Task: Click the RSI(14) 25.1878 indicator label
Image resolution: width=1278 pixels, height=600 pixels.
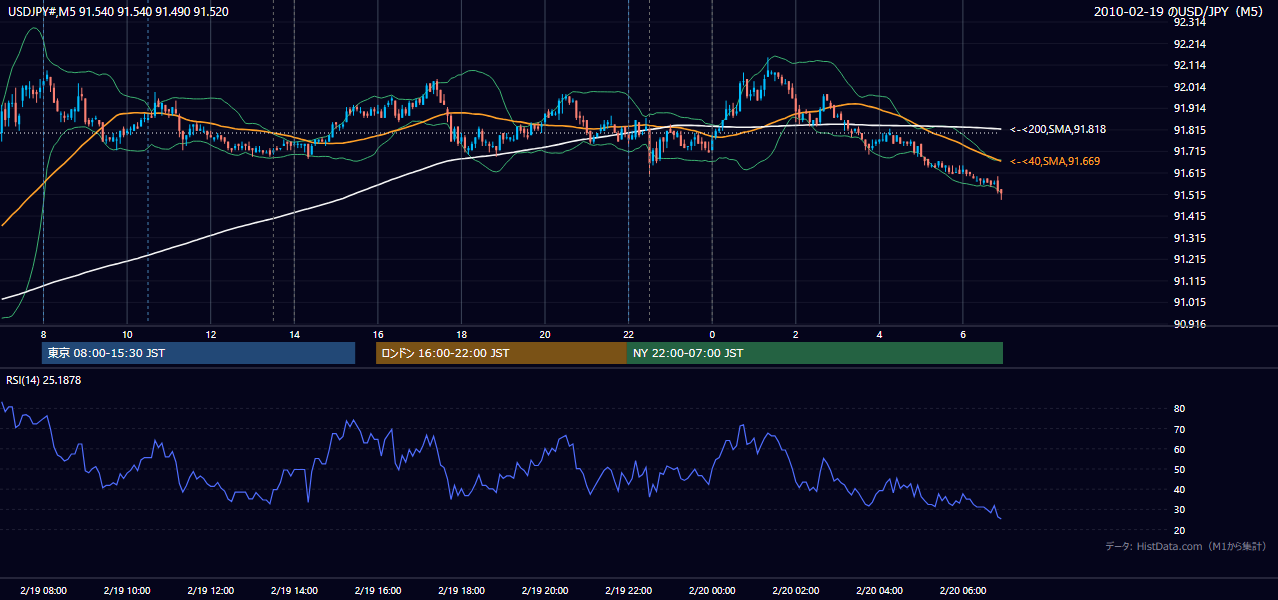Action: pyautogui.click(x=44, y=380)
